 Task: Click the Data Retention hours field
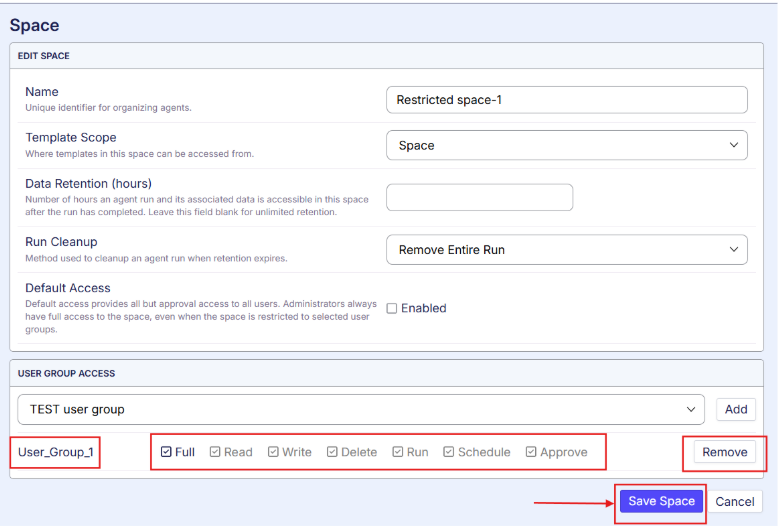pyautogui.click(x=479, y=197)
